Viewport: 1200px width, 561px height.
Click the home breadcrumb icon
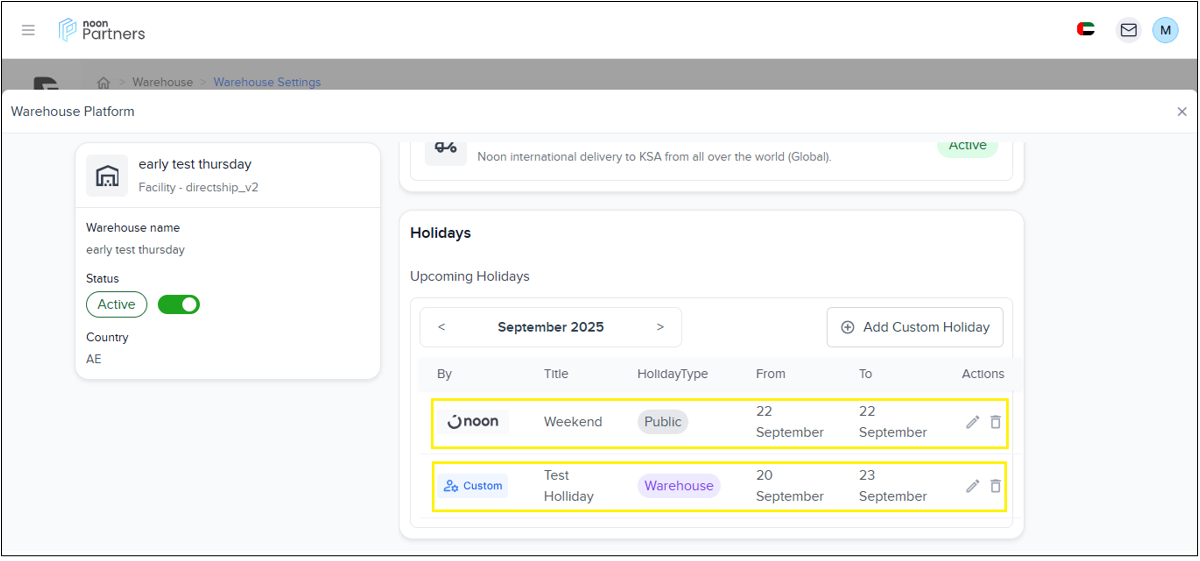[103, 82]
